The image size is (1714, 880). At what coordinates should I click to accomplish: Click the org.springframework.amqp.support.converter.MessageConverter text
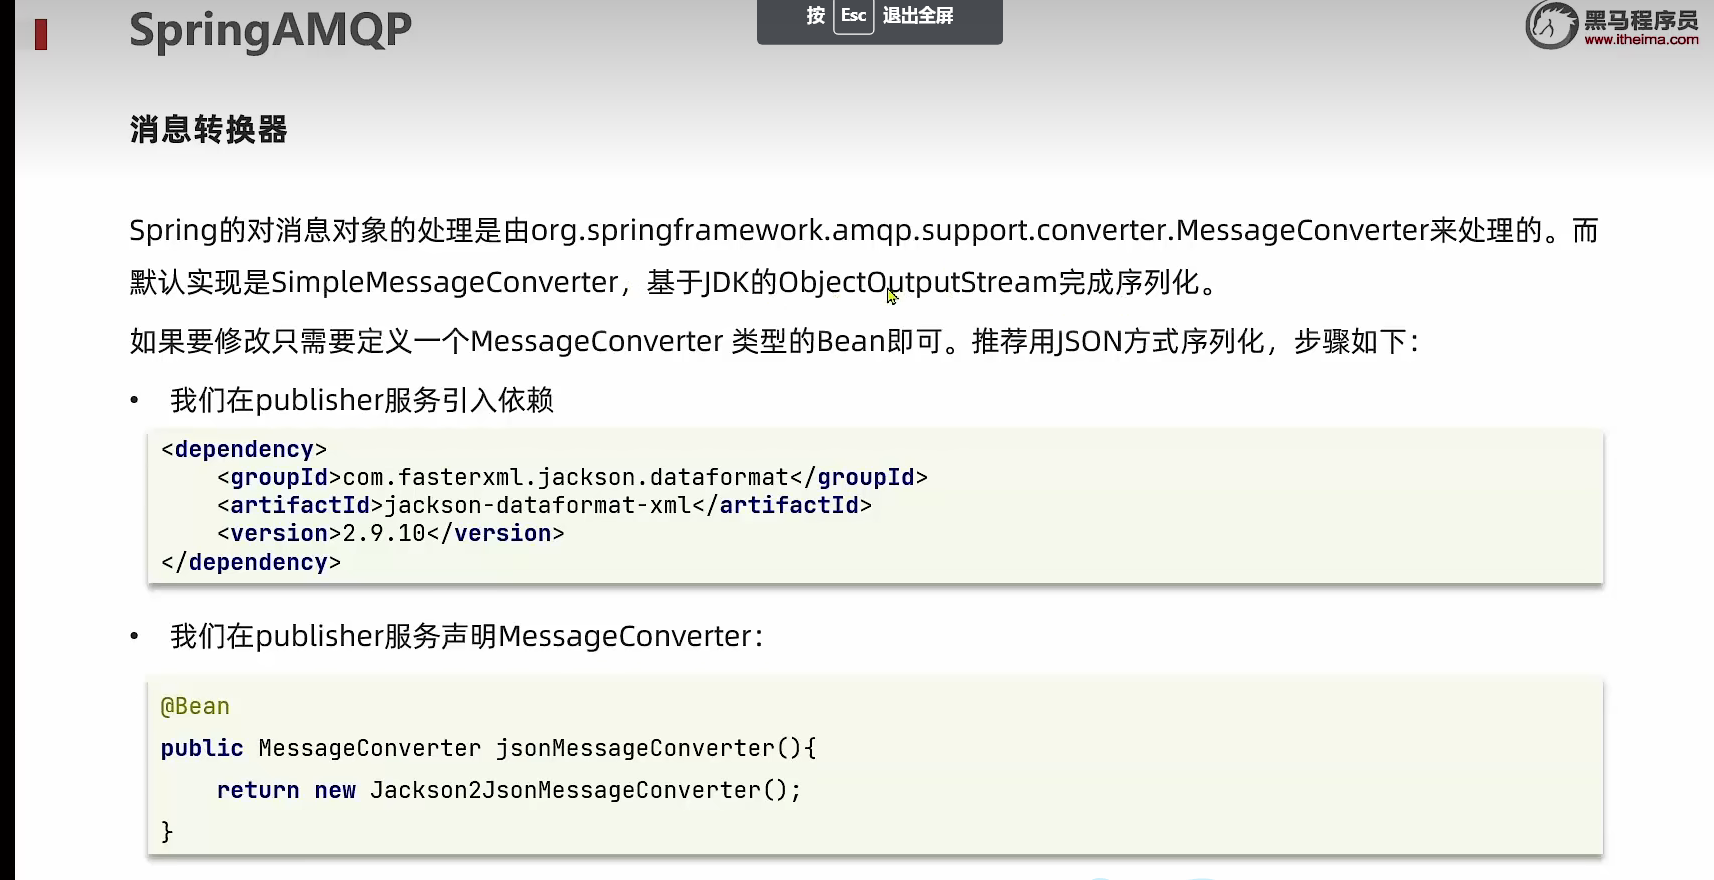[979, 231]
